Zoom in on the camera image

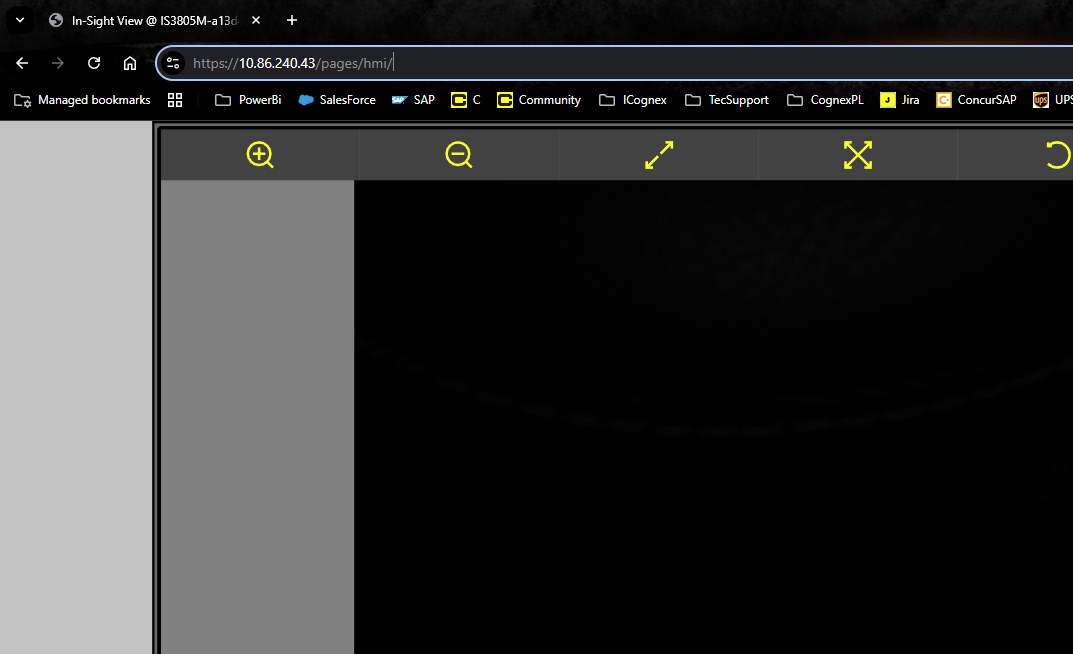pos(260,155)
